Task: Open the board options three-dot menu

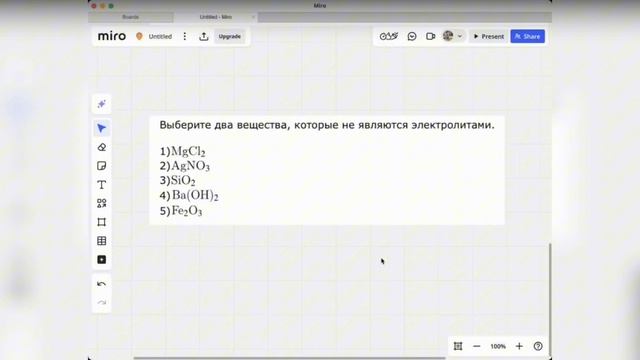Action: point(185,36)
